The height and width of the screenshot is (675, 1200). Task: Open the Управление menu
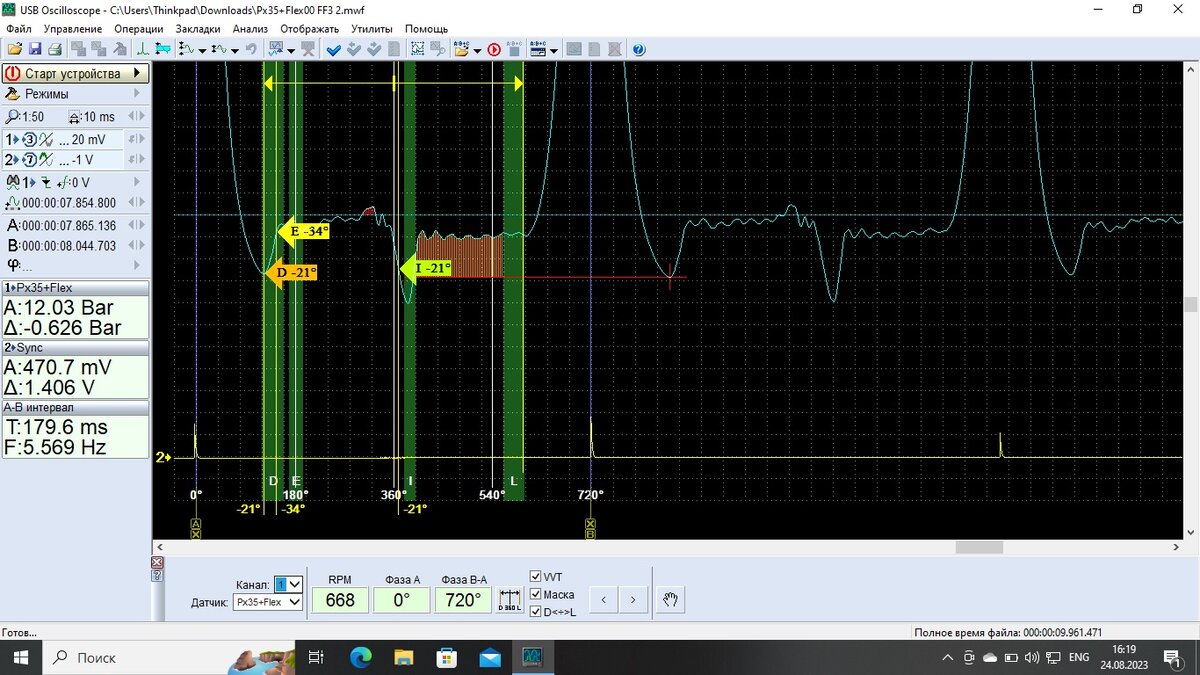pyautogui.click(x=73, y=29)
